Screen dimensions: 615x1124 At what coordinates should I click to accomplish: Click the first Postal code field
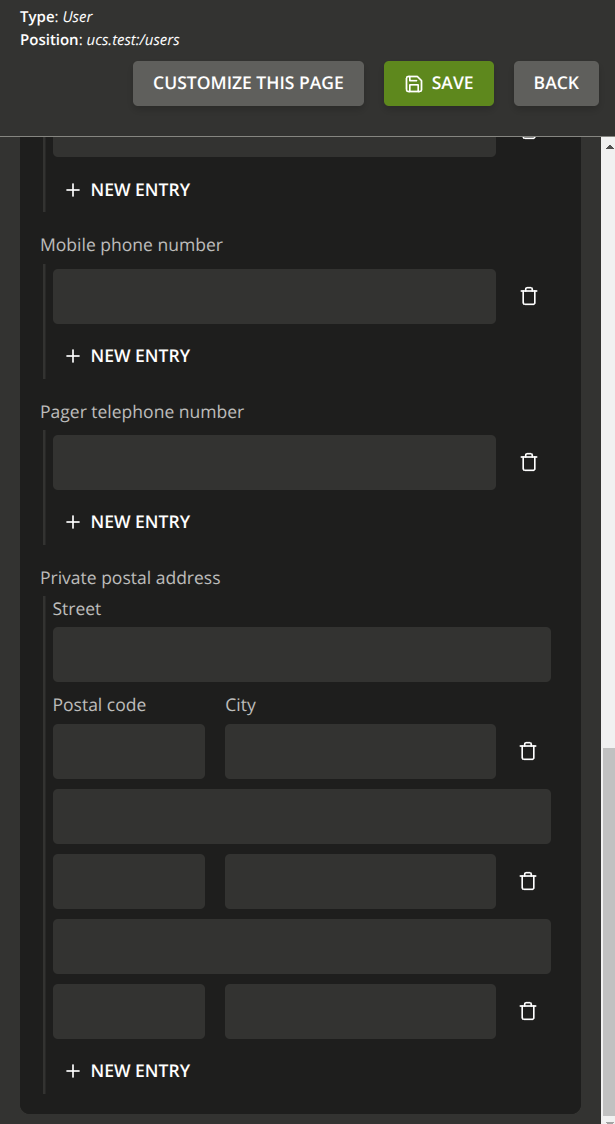128,751
